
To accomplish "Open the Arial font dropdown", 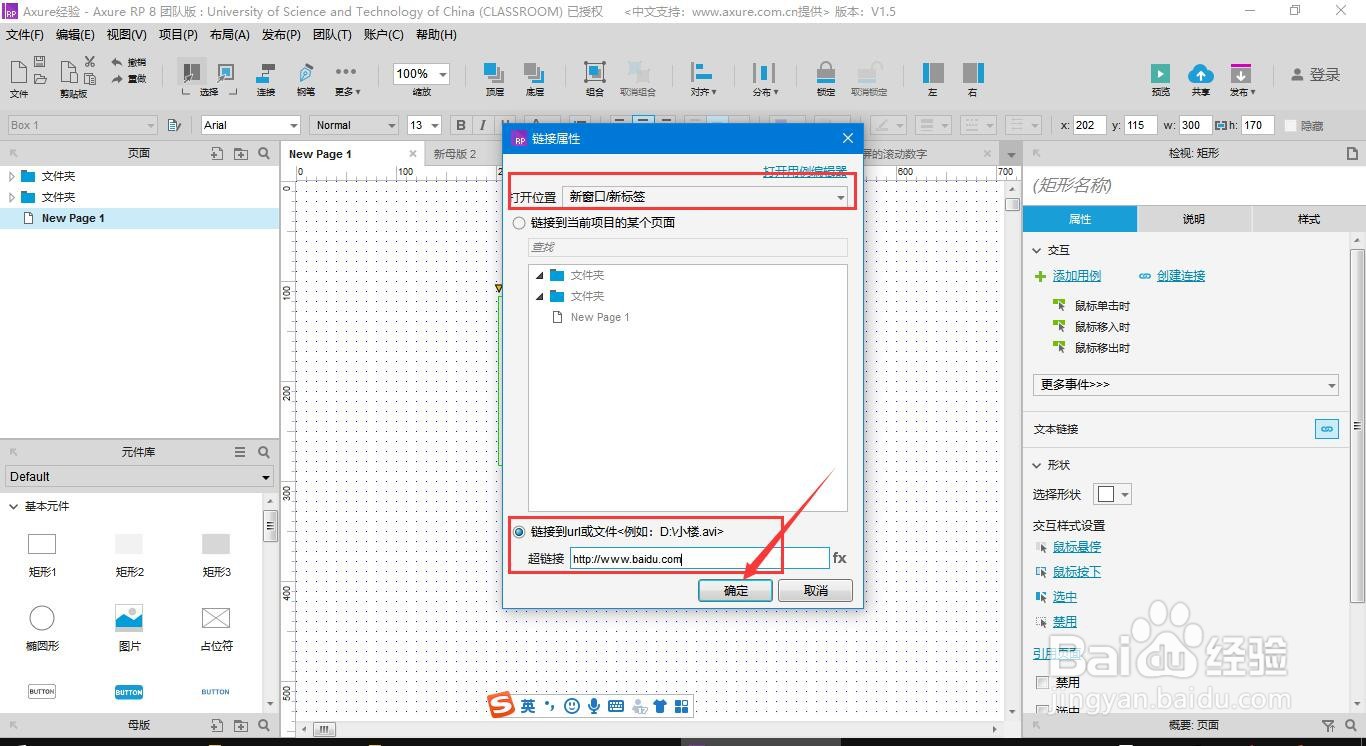I will [x=250, y=125].
